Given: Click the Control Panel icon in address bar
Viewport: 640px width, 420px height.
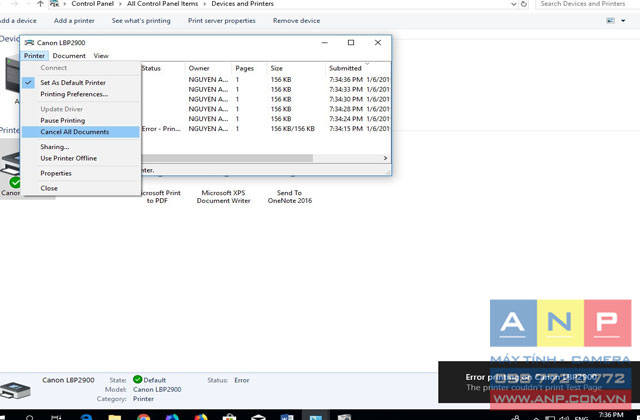Looking at the screenshot, I should [54, 4].
